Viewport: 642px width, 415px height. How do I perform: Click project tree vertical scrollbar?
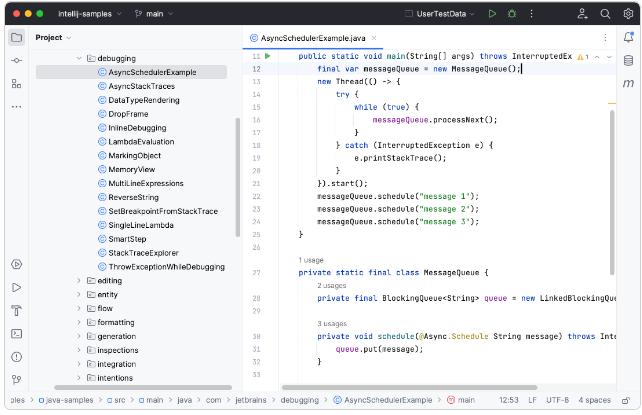(x=238, y=177)
